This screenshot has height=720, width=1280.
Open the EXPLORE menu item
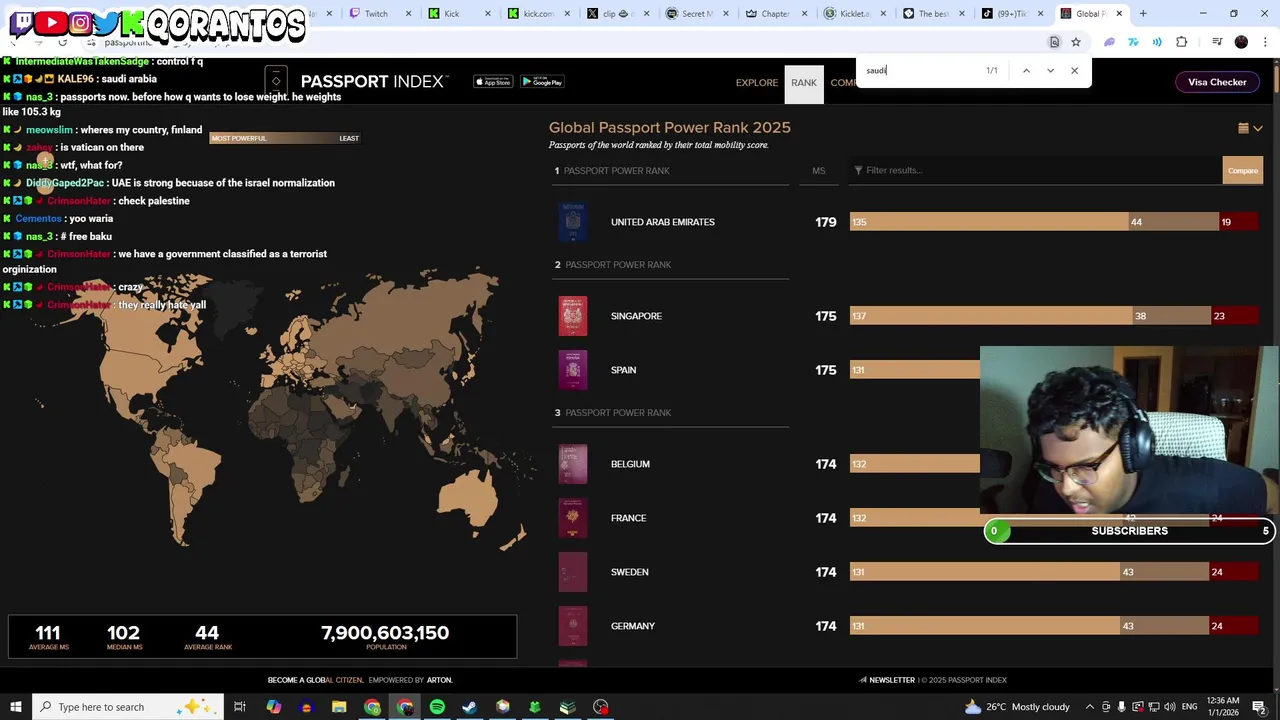click(757, 82)
